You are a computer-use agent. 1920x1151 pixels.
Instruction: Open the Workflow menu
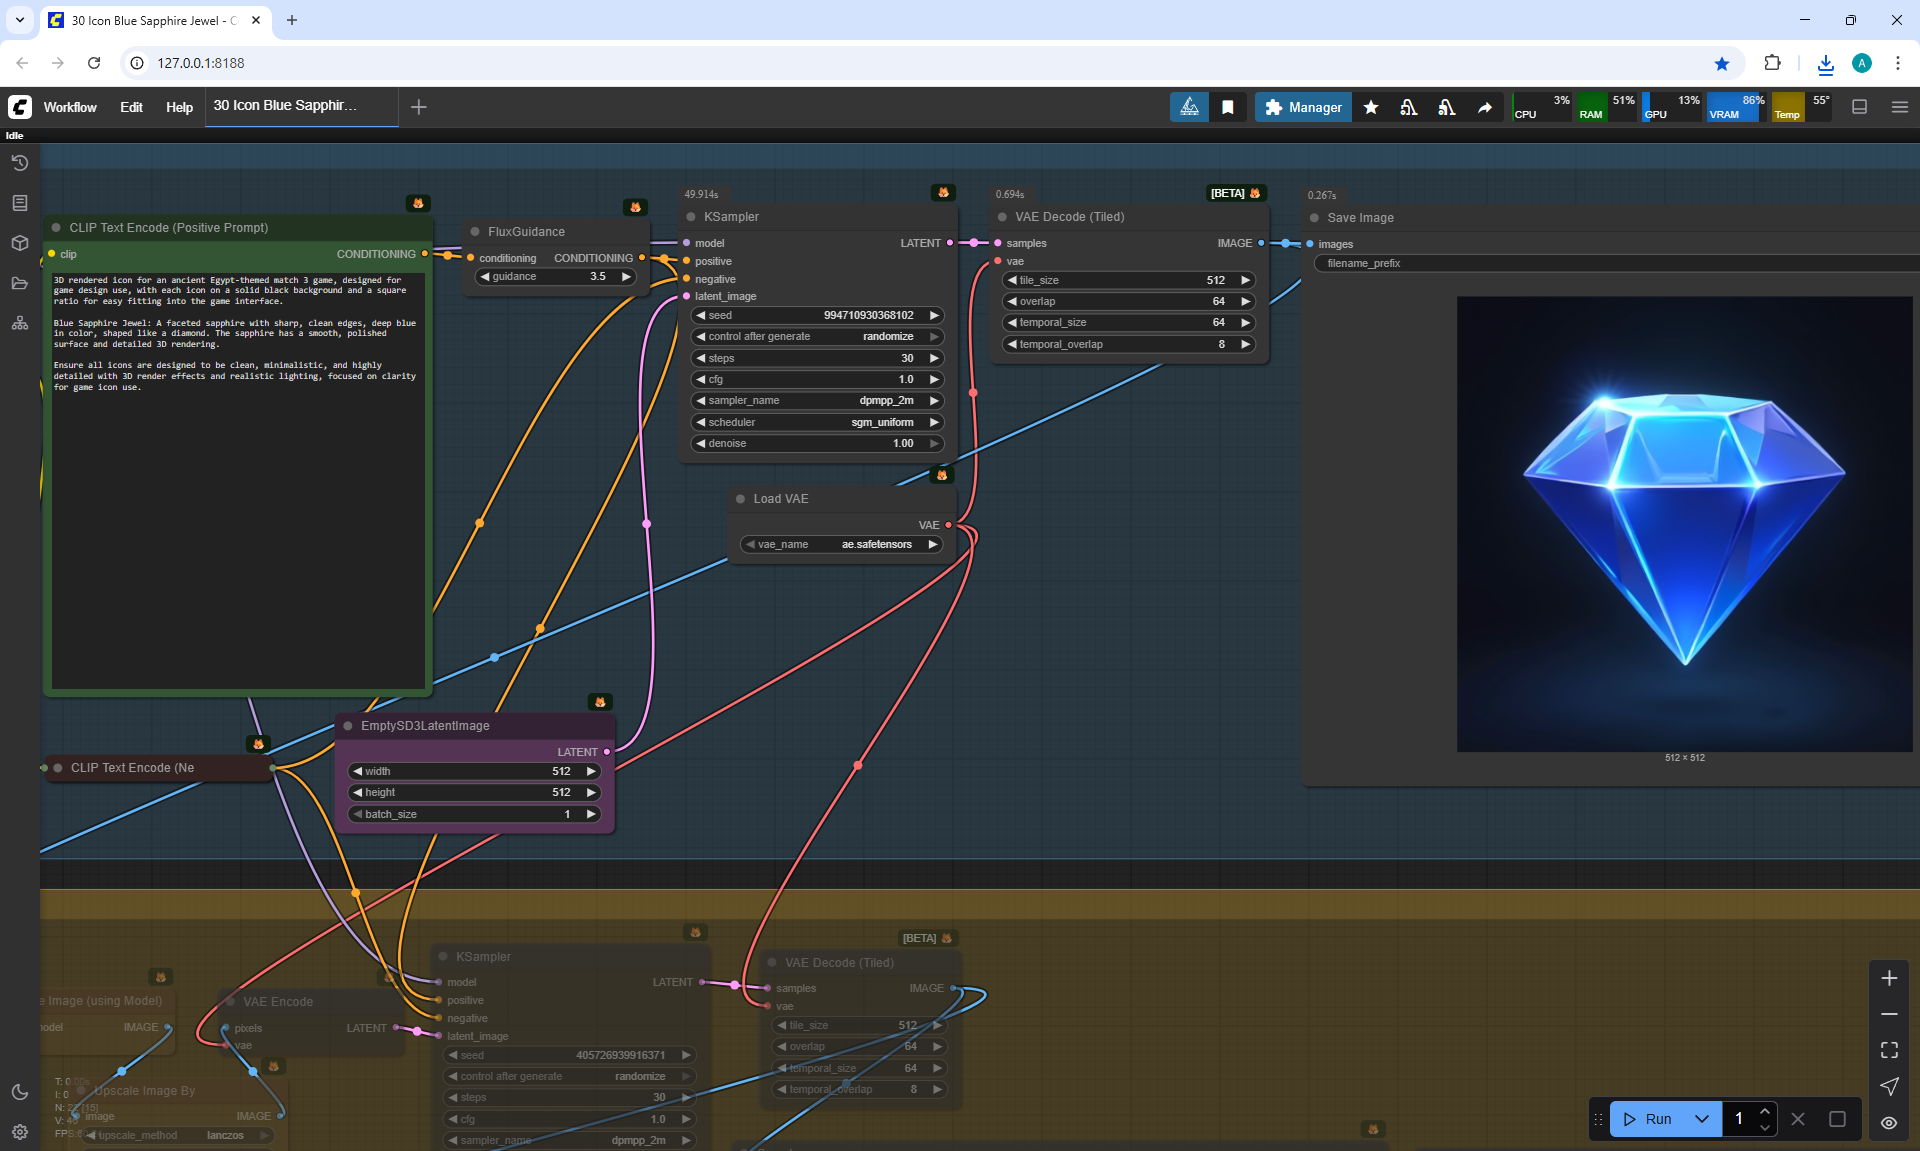(x=70, y=107)
